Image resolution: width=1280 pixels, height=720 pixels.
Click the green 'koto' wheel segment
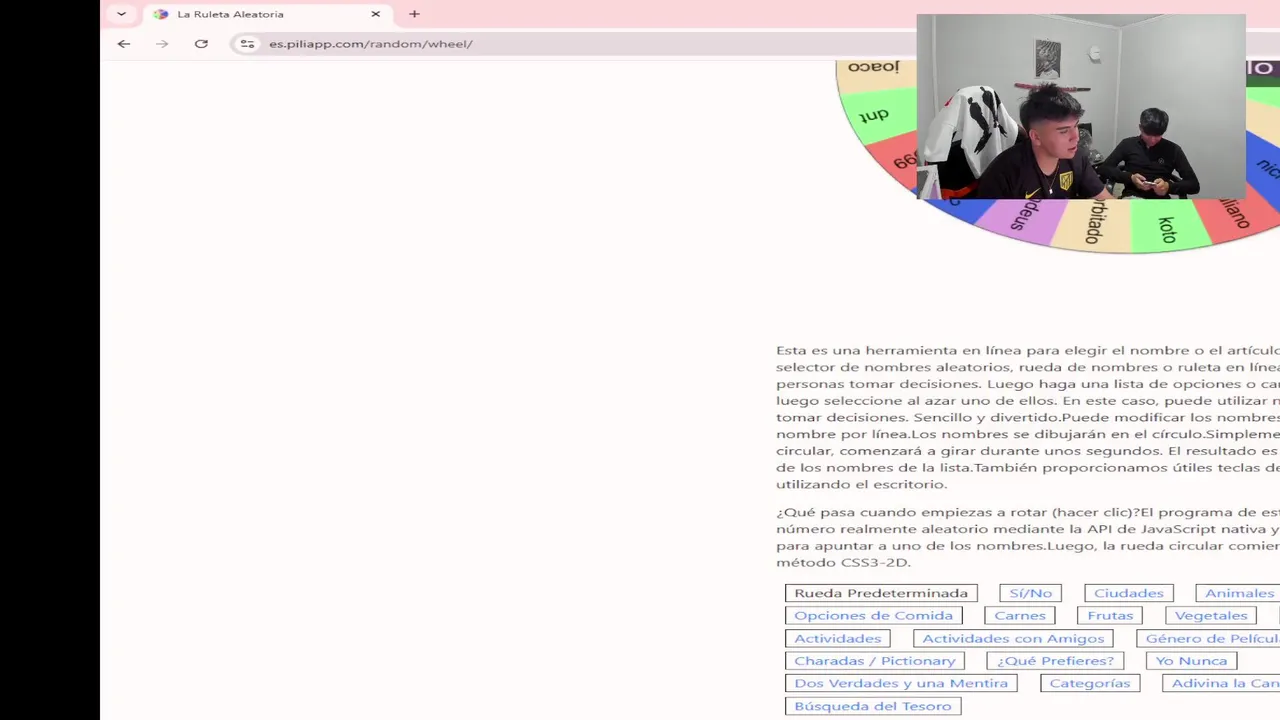click(1167, 226)
